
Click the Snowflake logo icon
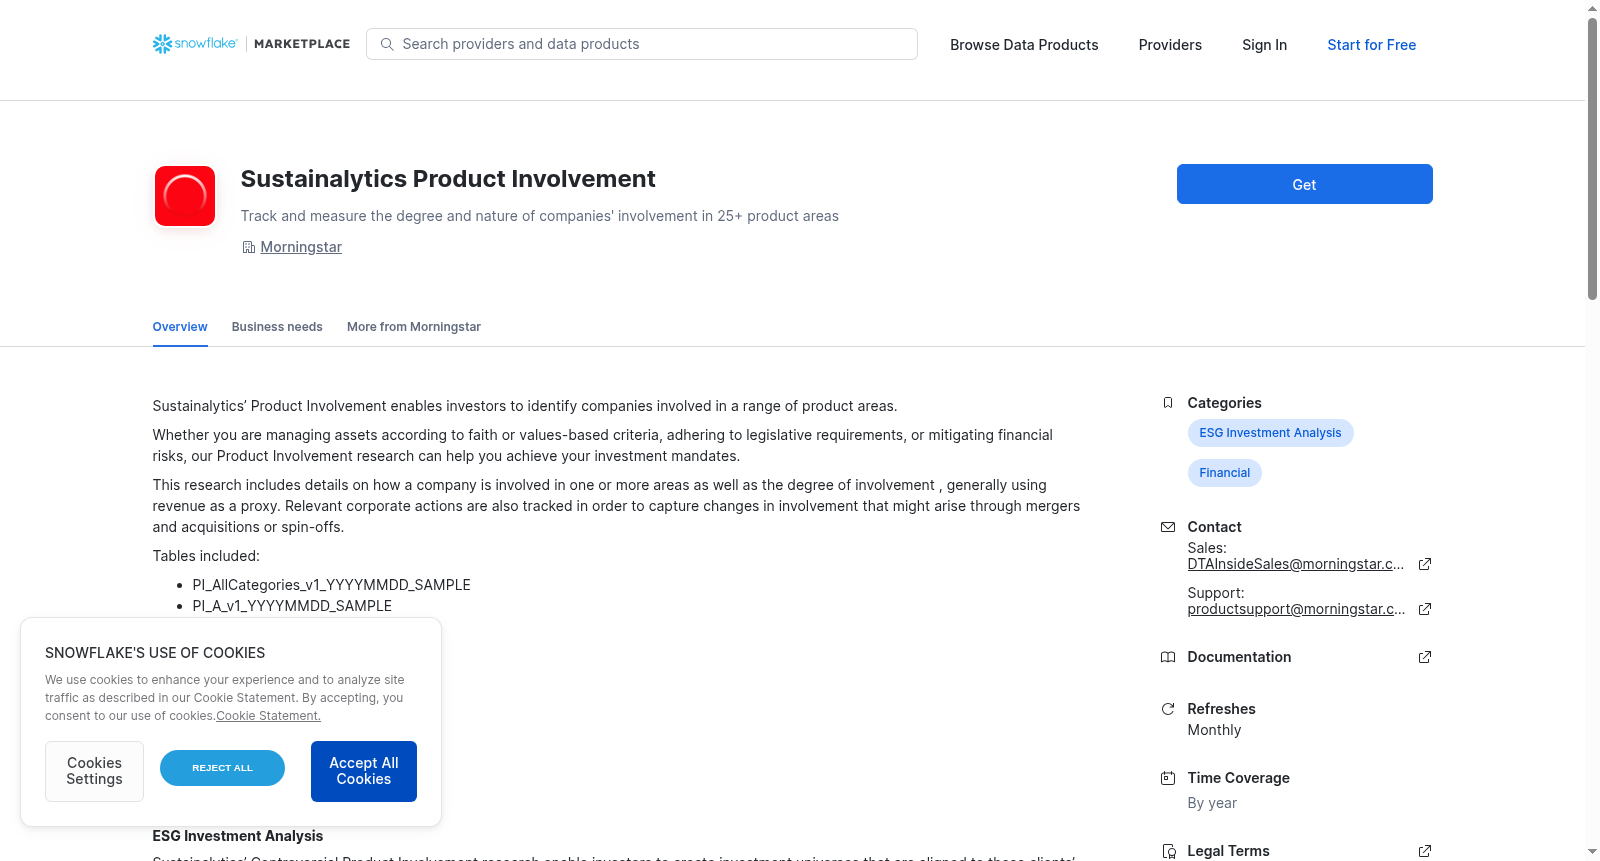[x=162, y=44]
